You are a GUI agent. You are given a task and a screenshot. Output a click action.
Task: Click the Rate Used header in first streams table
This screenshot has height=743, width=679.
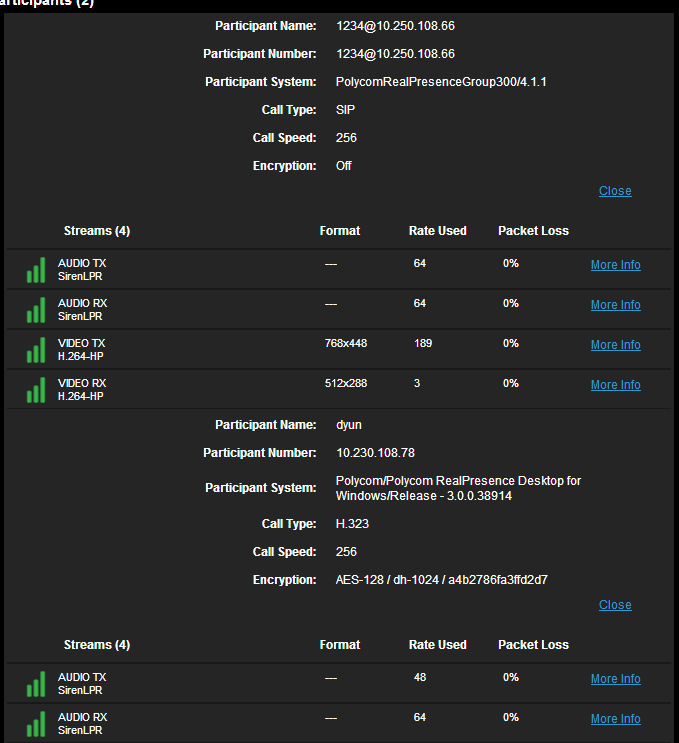pos(437,231)
